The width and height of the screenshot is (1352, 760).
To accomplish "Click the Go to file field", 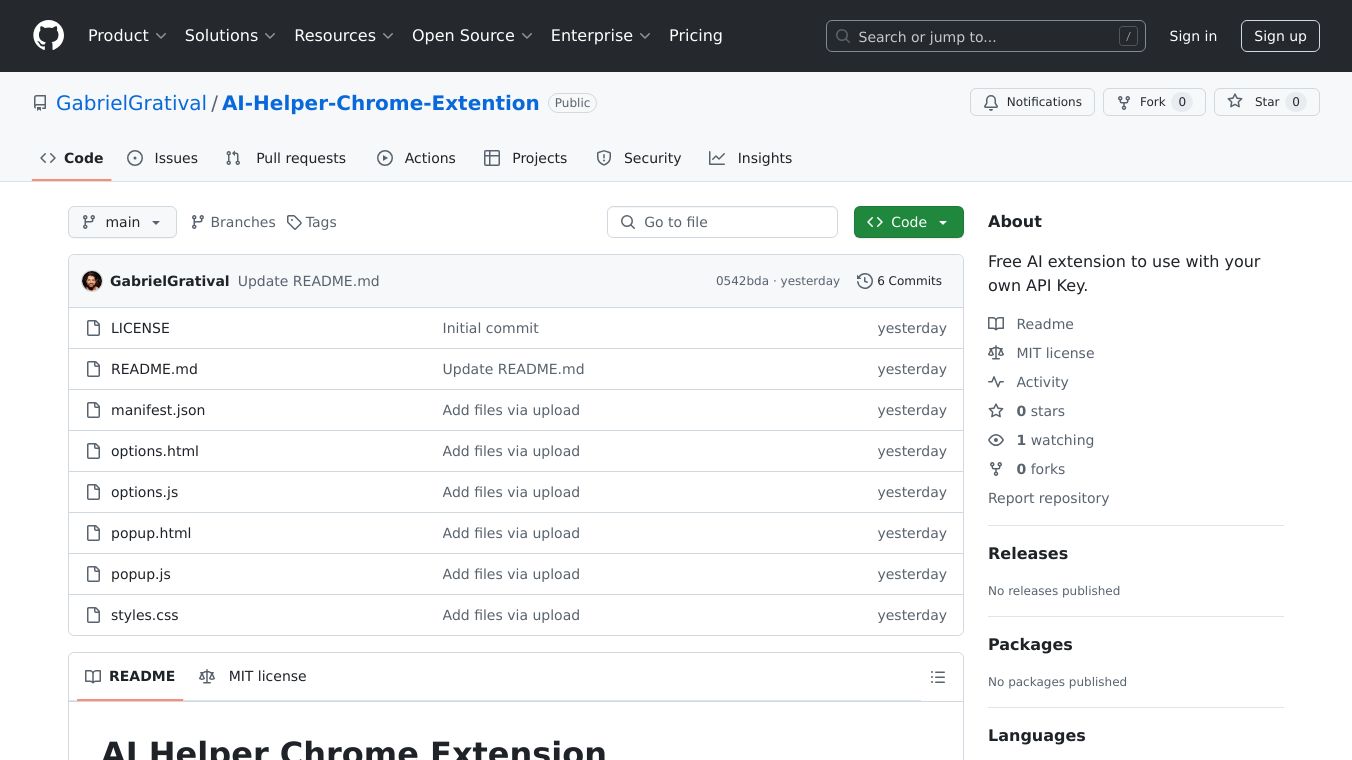I will click(x=722, y=222).
